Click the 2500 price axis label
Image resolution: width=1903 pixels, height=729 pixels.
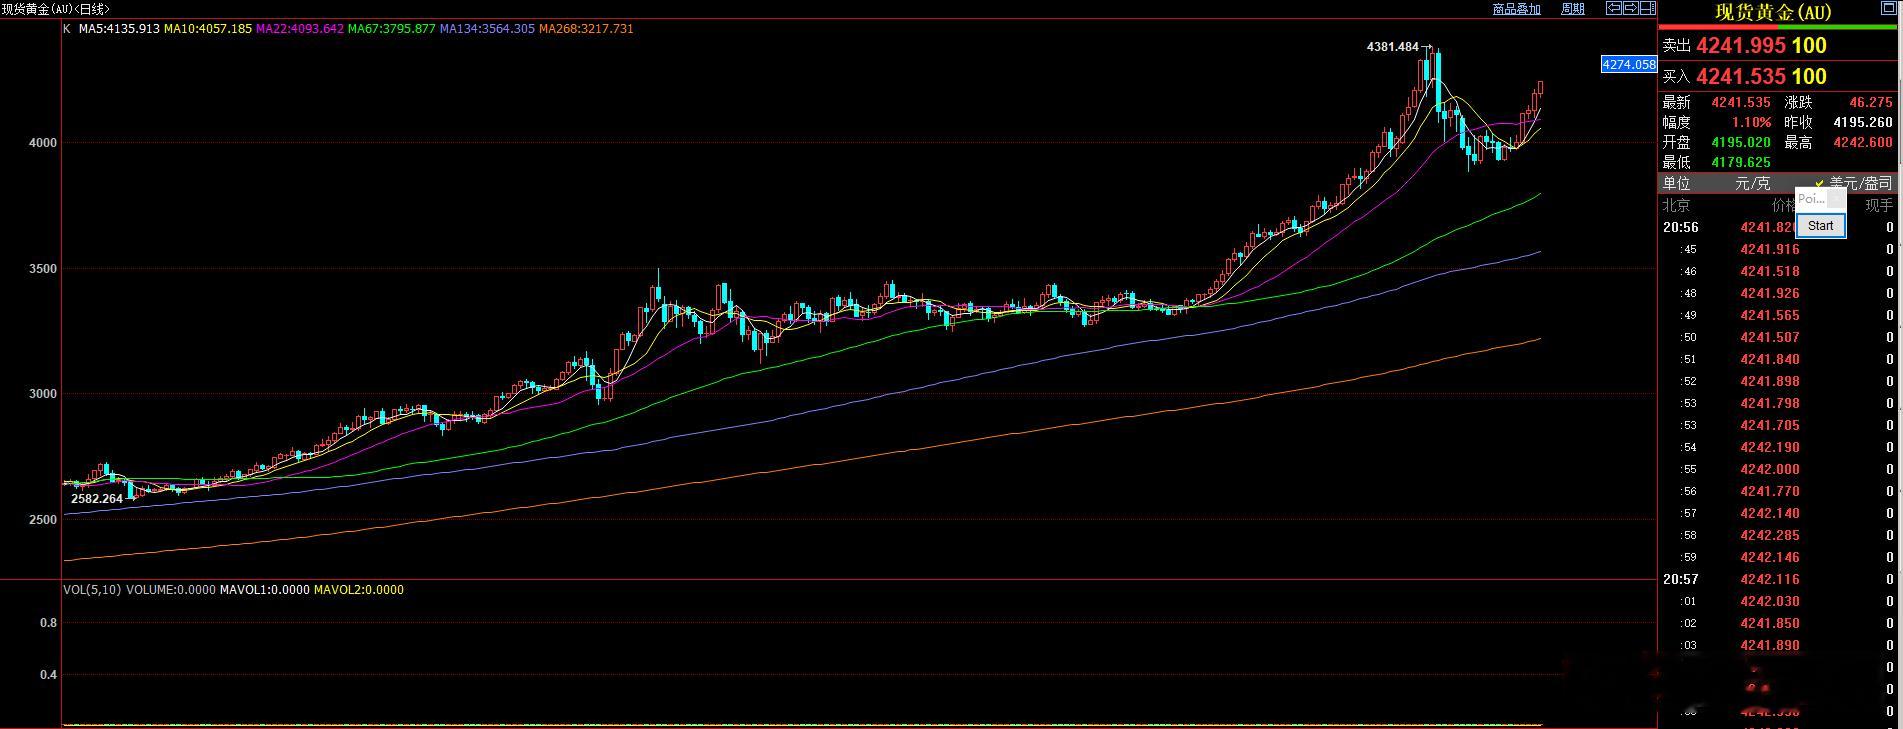43,520
